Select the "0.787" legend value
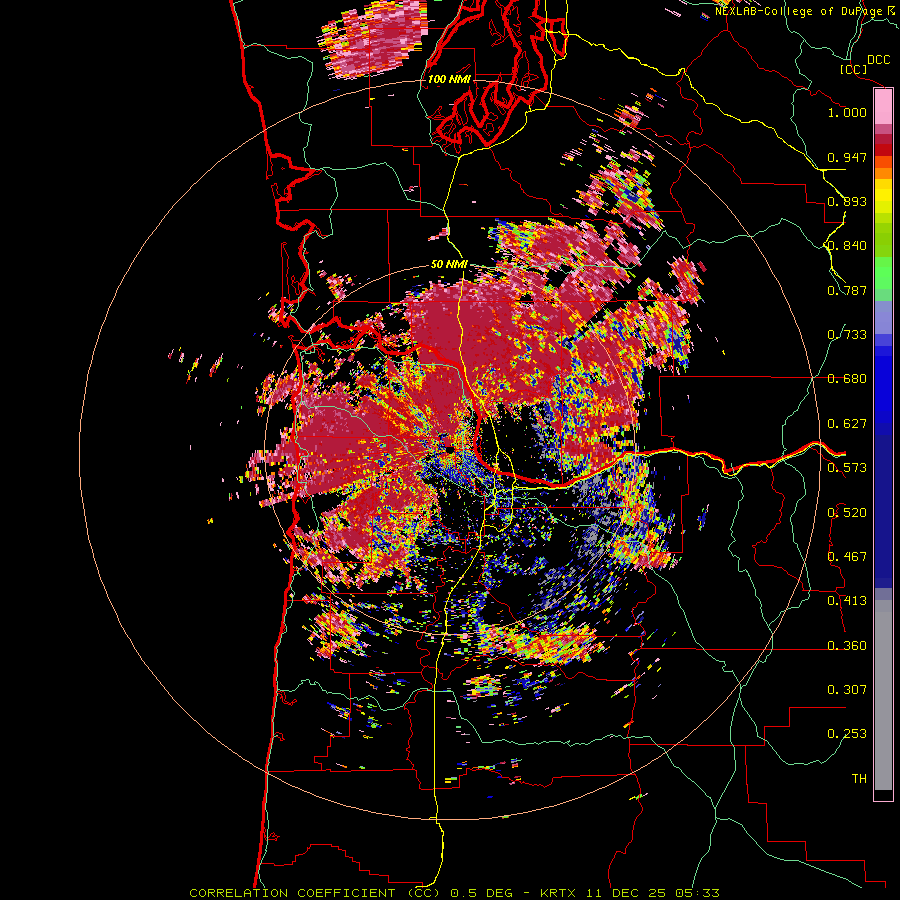Viewport: 900px width, 900px height. [847, 290]
